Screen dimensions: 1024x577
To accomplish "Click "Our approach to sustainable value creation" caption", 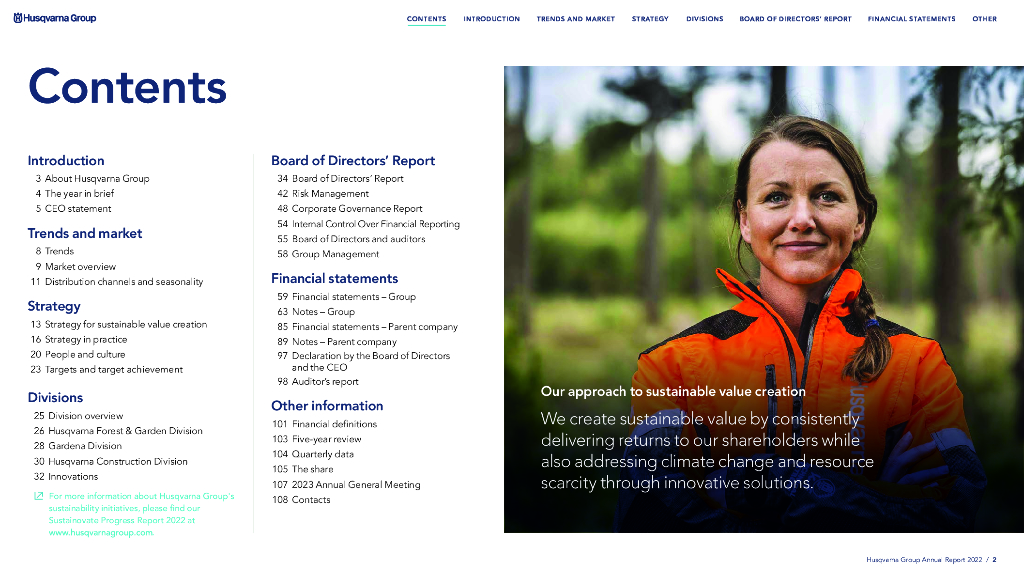I will pyautogui.click(x=673, y=392).
